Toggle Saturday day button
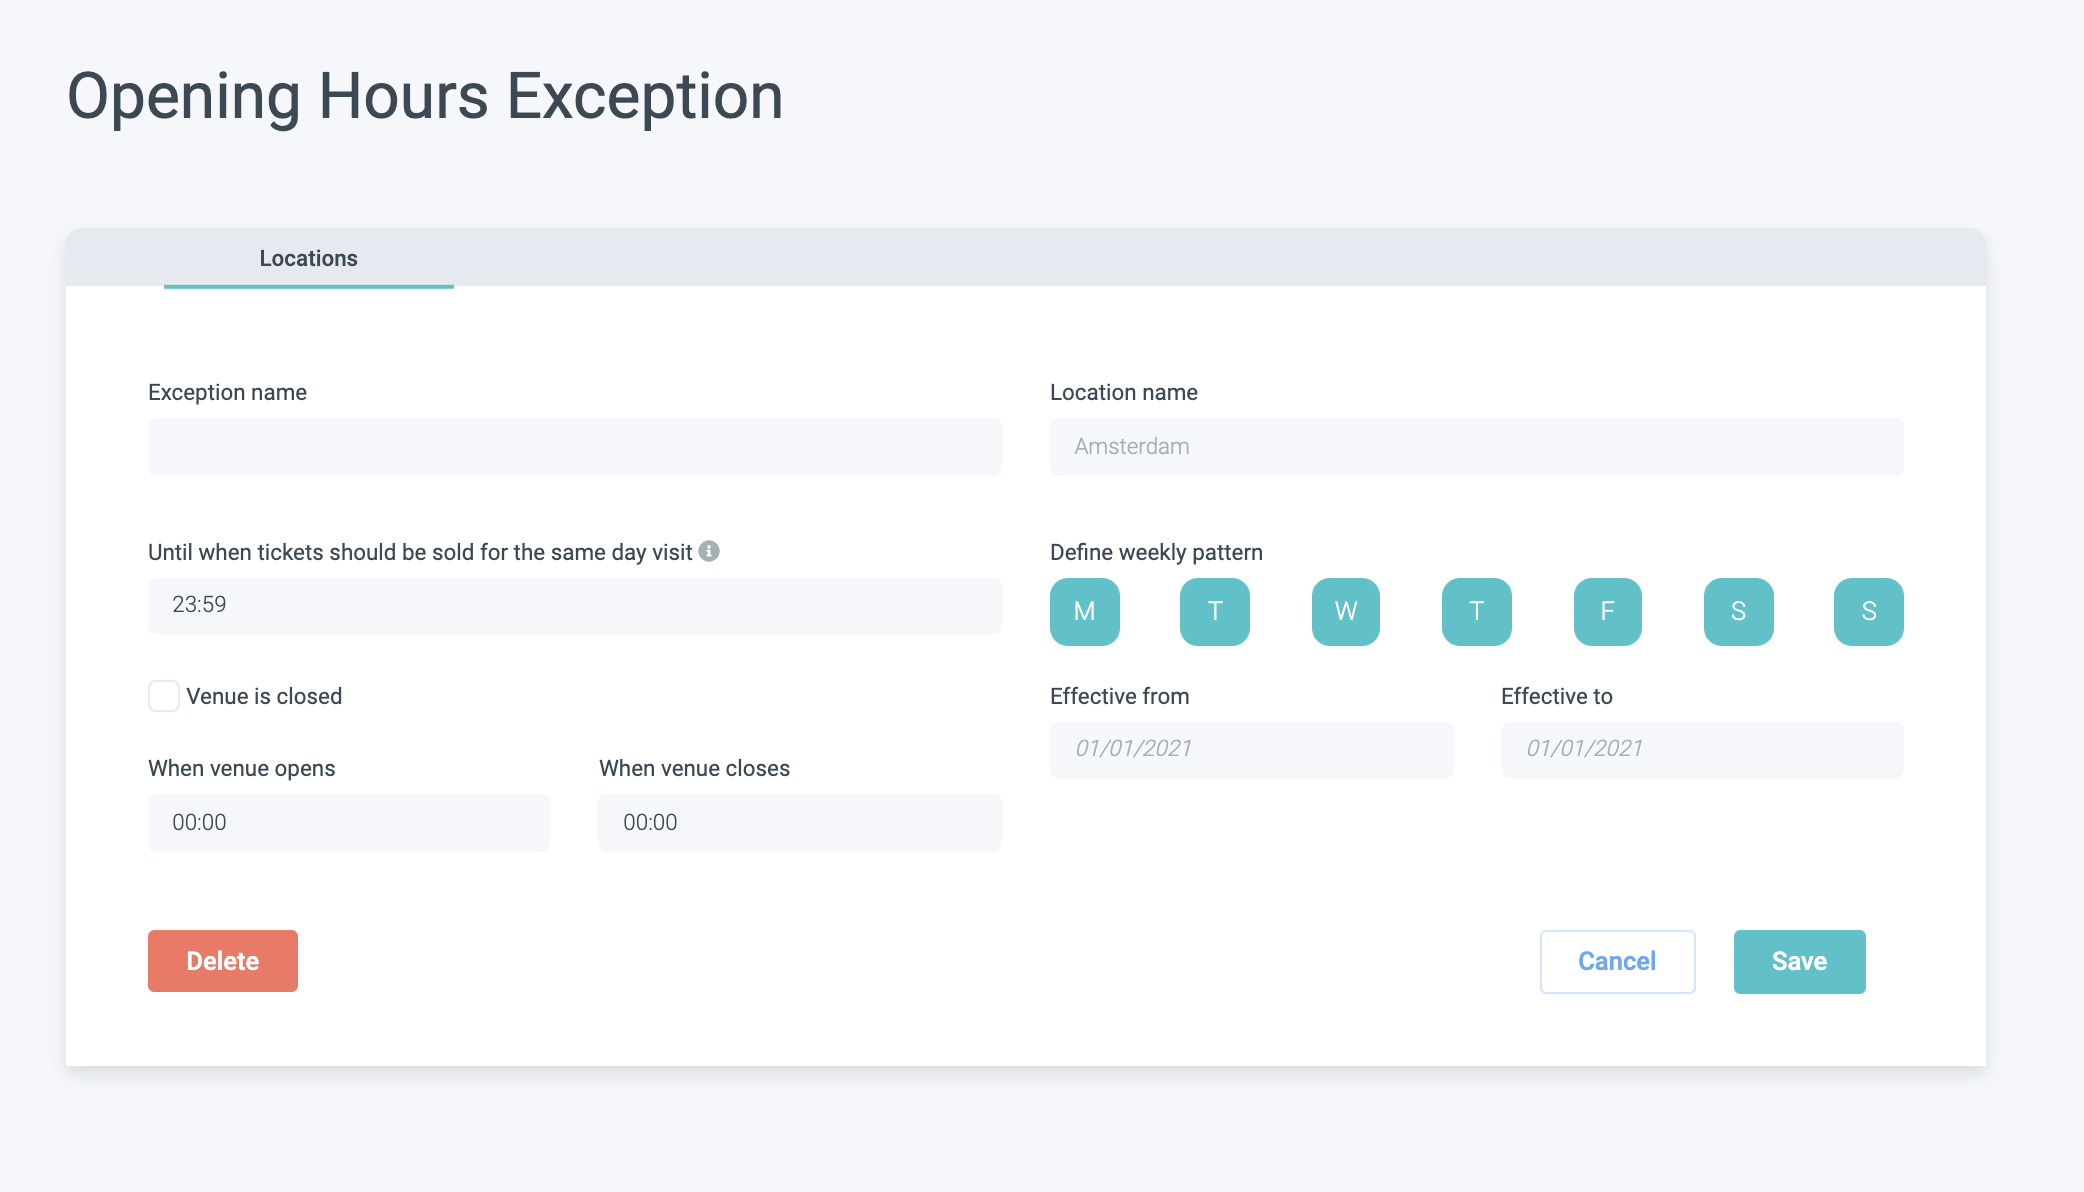The image size is (2084, 1192). click(x=1738, y=611)
